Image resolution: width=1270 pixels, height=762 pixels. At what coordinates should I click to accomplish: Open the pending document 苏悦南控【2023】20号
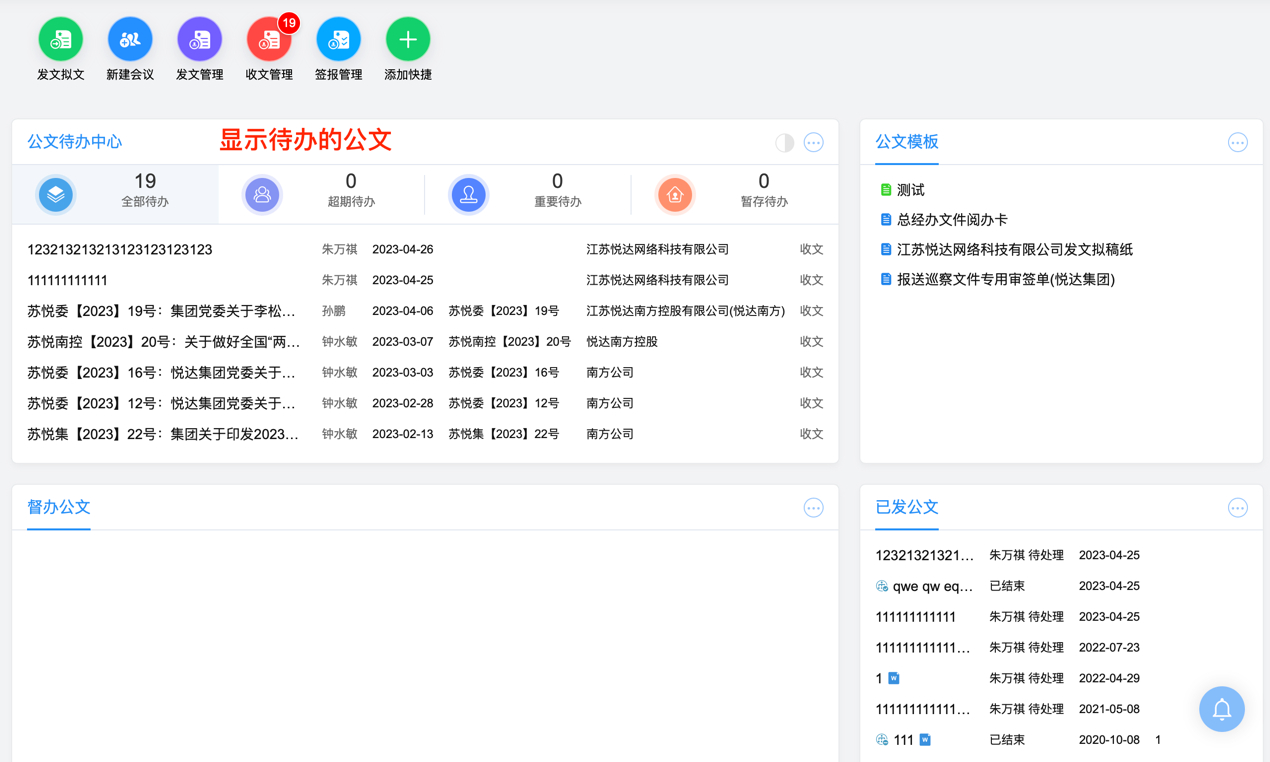[163, 342]
